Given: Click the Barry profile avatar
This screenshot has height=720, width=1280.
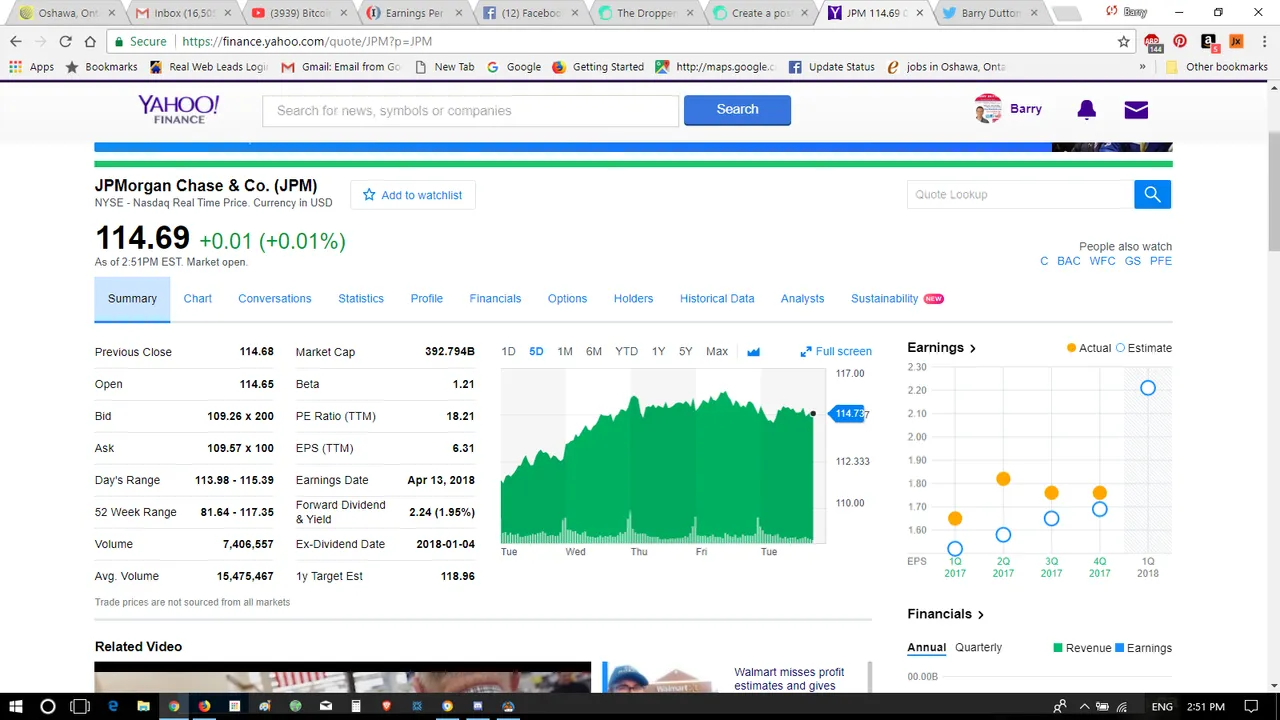Looking at the screenshot, I should tap(988, 109).
